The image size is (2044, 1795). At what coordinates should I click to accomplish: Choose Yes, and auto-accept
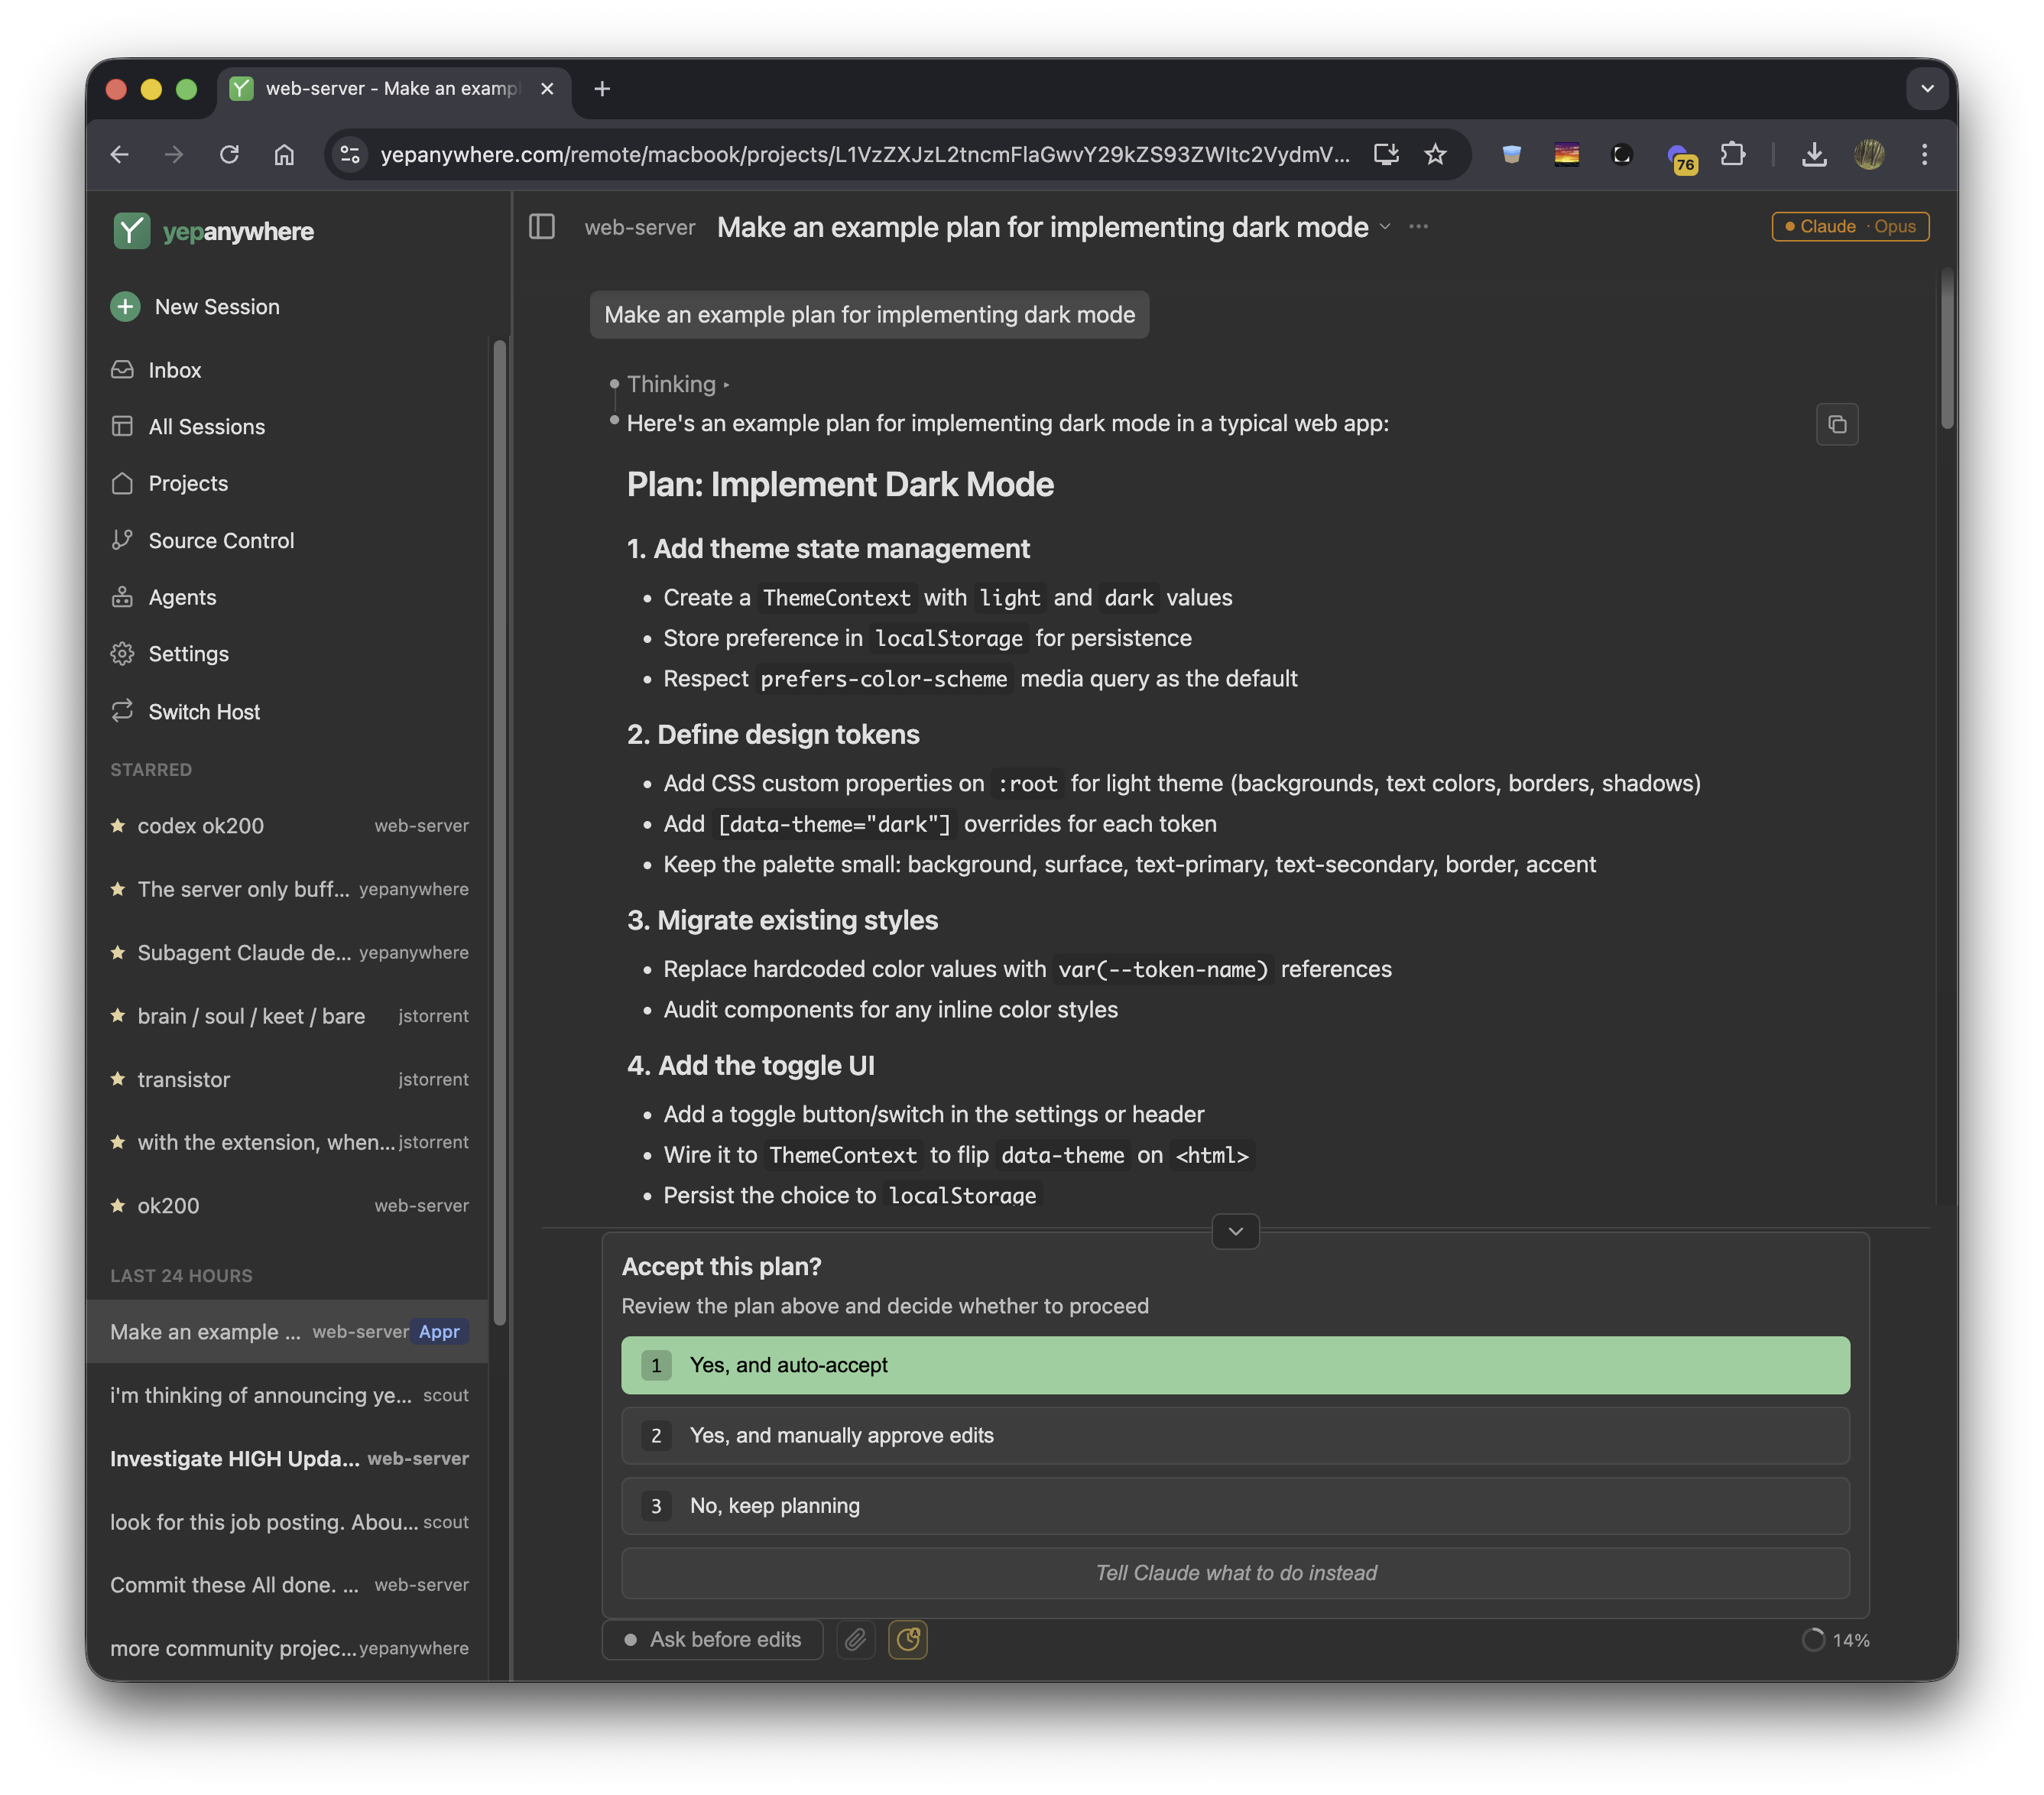pyautogui.click(x=1234, y=1365)
